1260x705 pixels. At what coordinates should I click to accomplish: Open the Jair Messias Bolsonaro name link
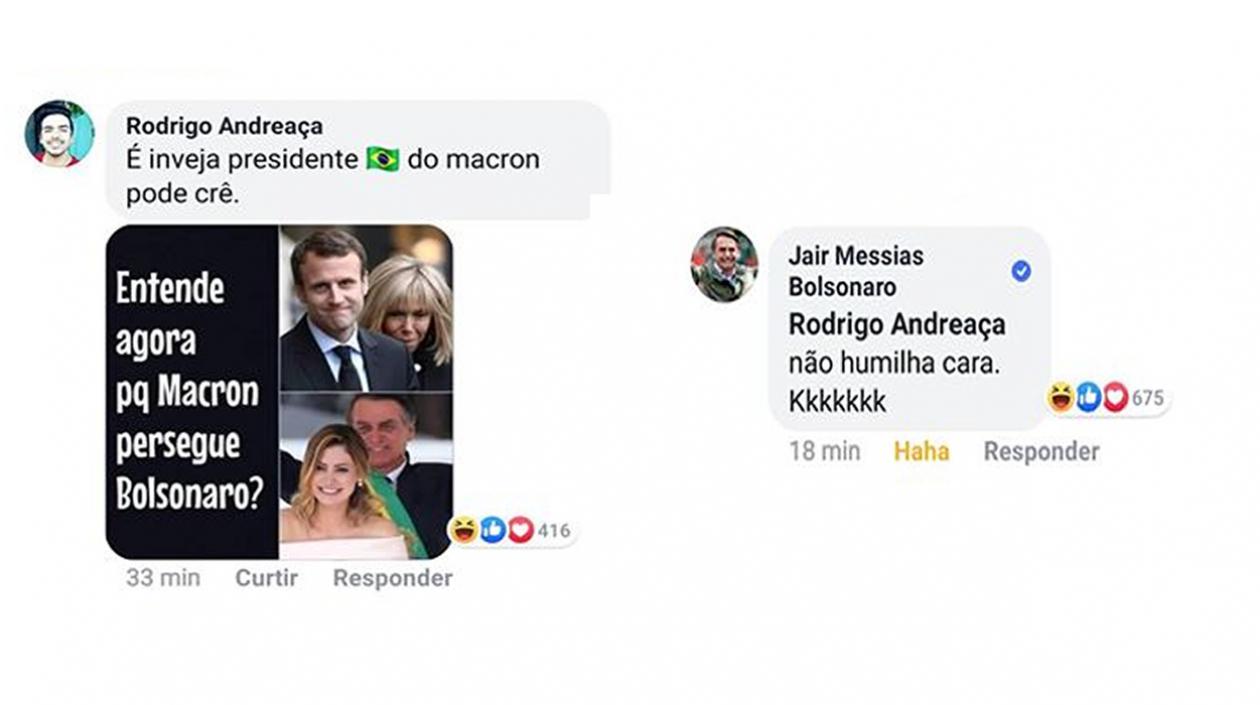856,271
